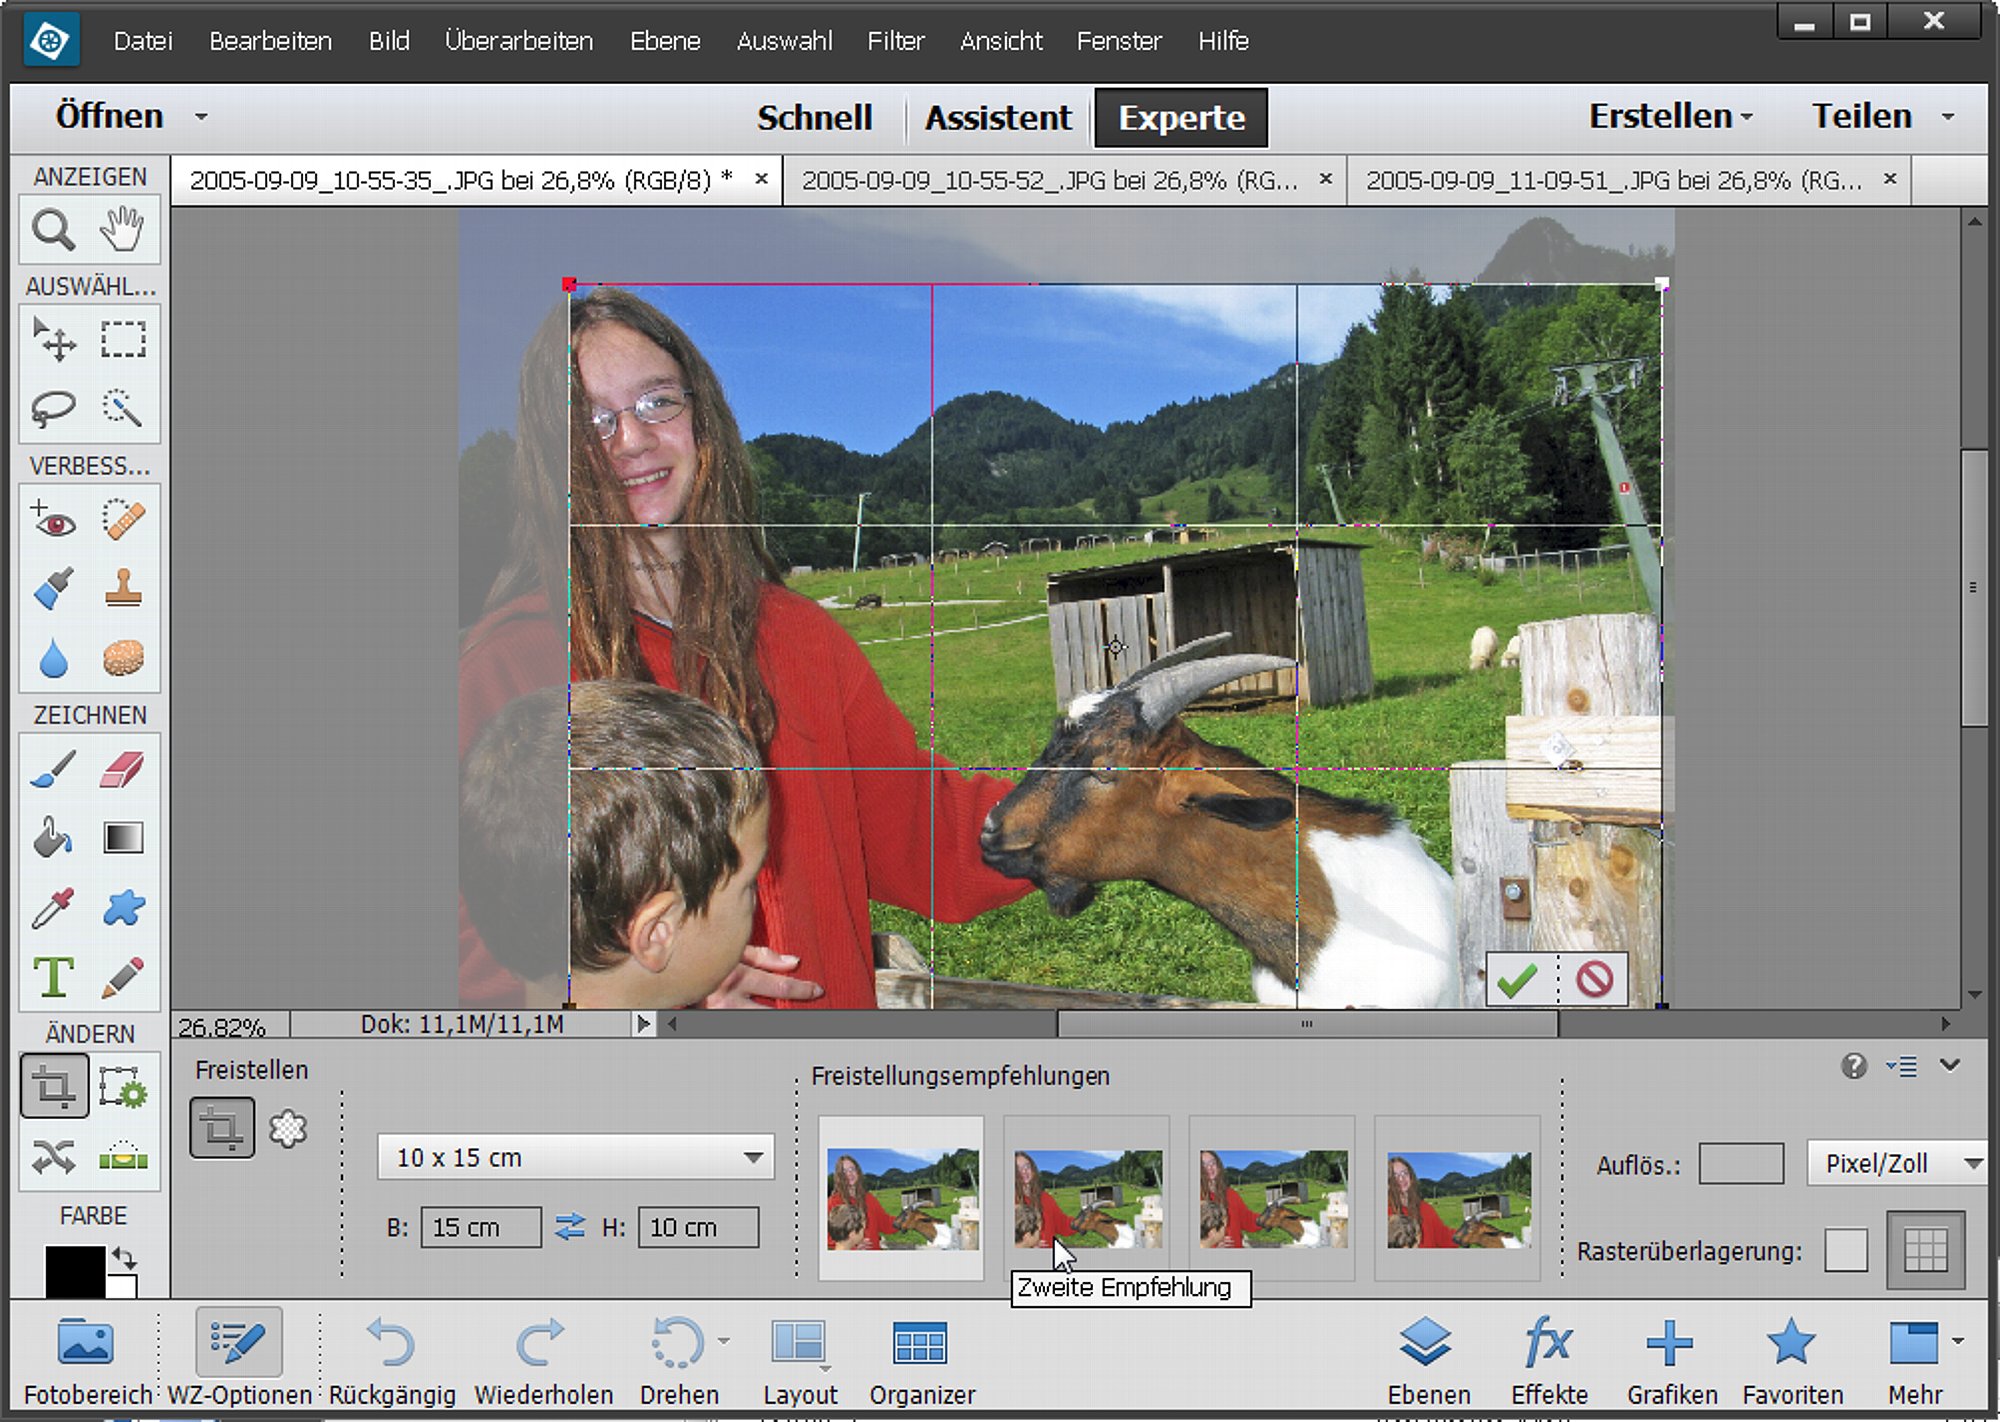Open the Überarbeiten menu
This screenshot has width=2000, height=1422.
(519, 41)
